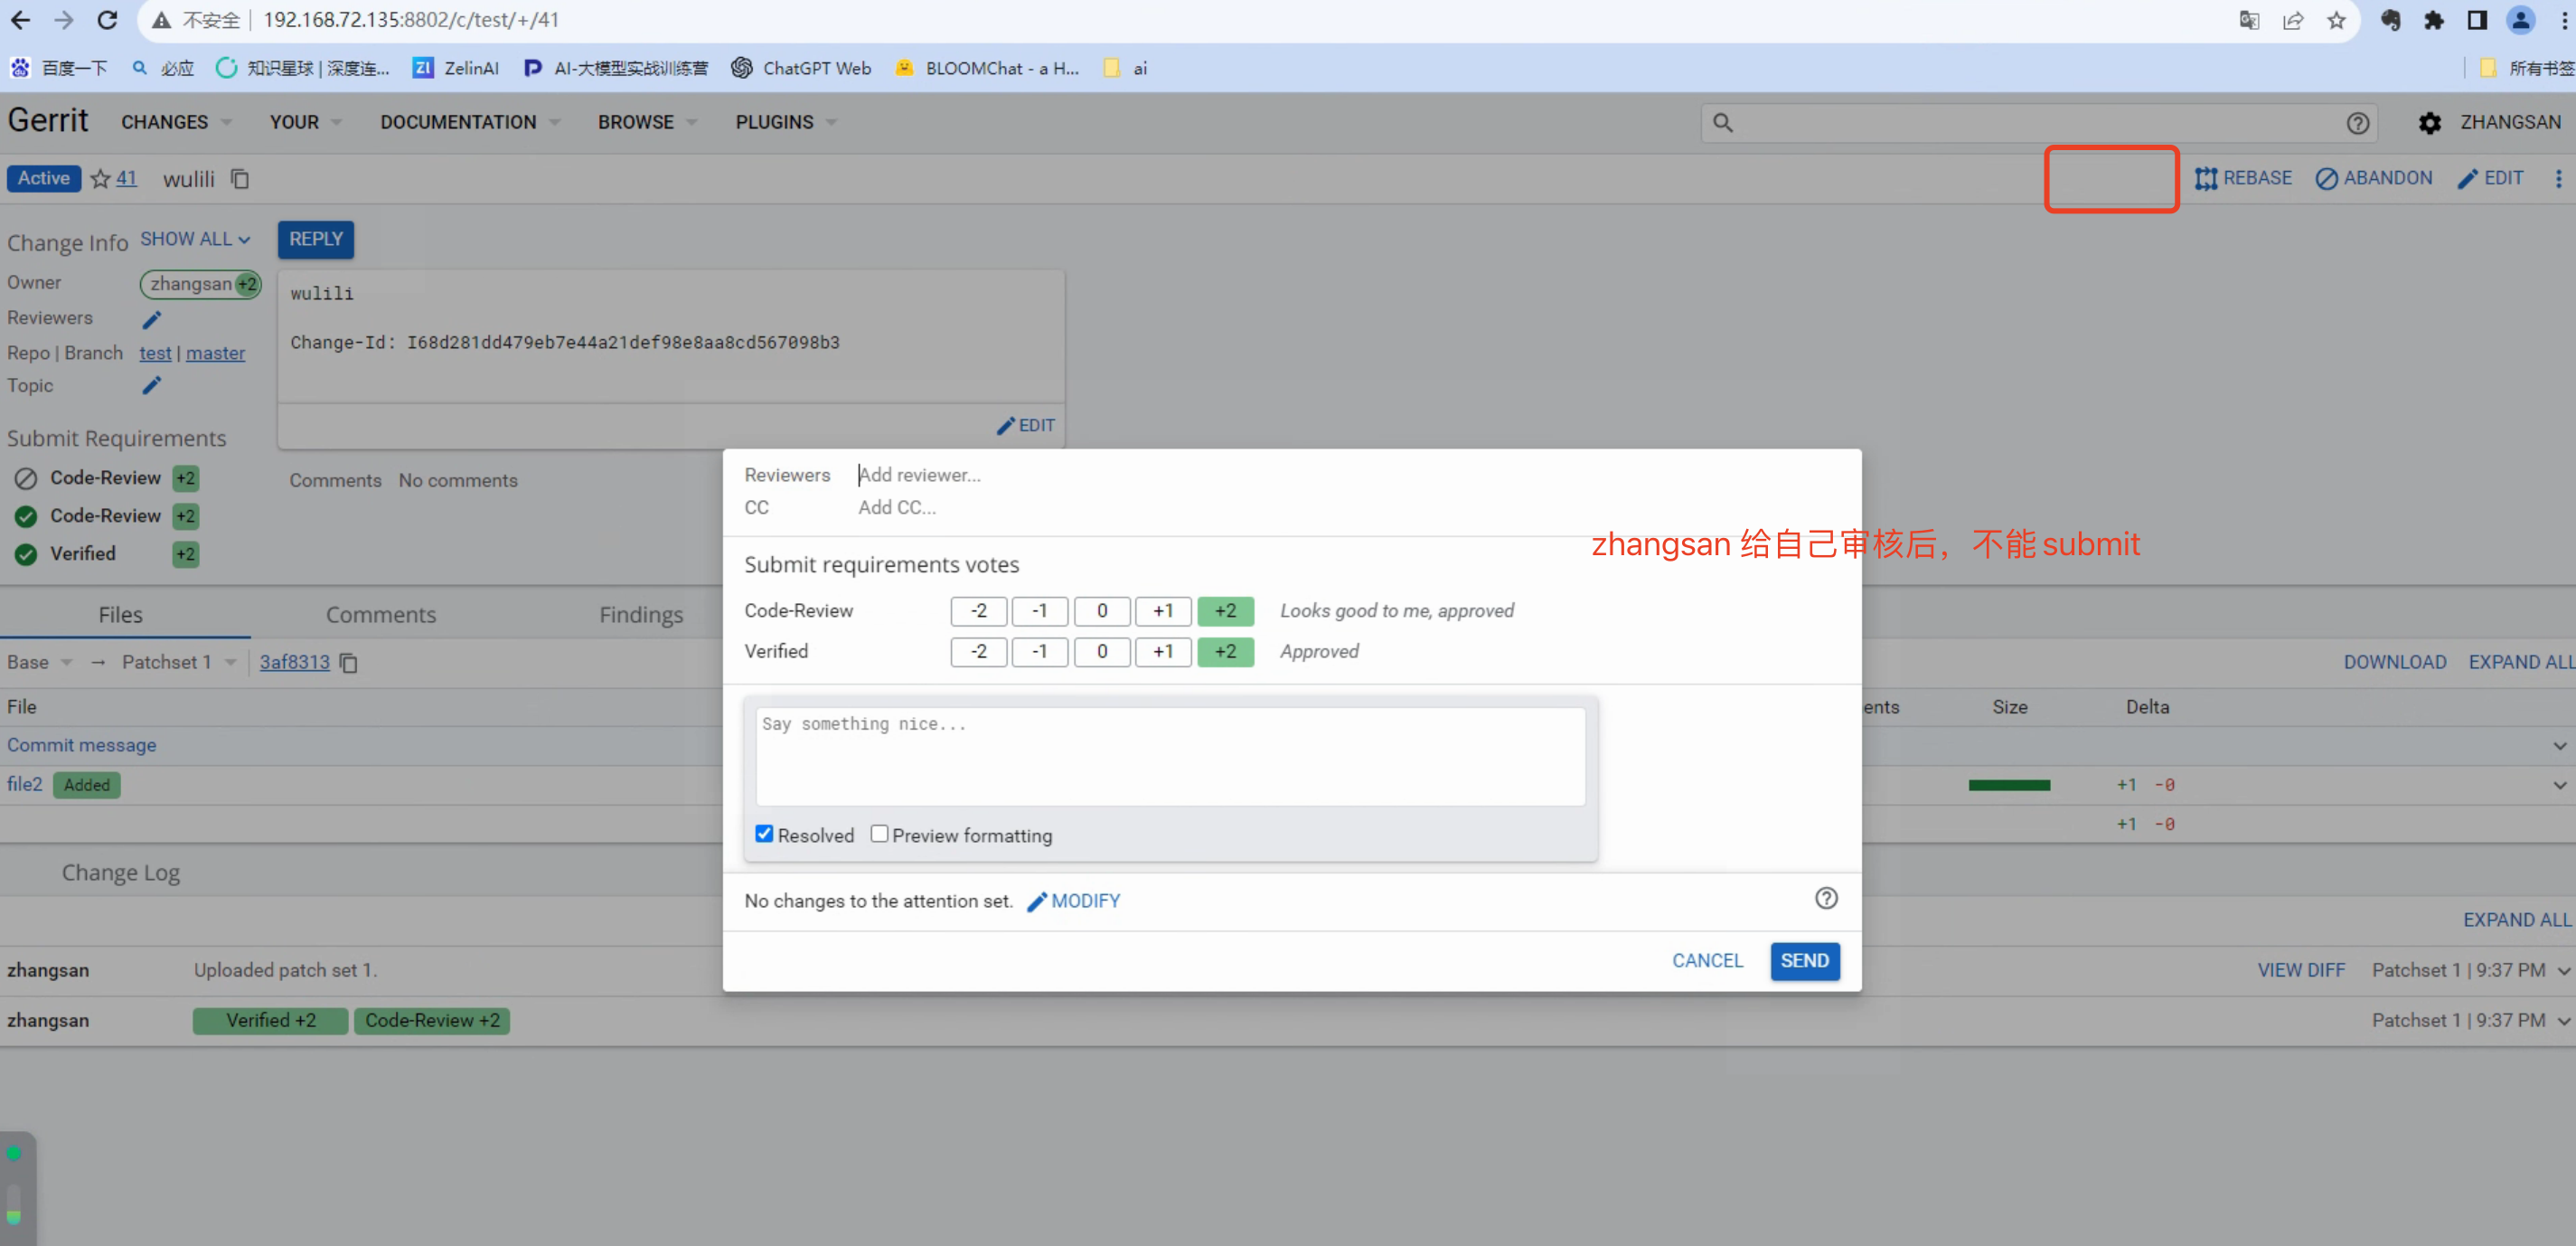This screenshot has height=1246, width=2576.
Task: Click the star icon to favorite change 41
Action: pyautogui.click(x=100, y=179)
